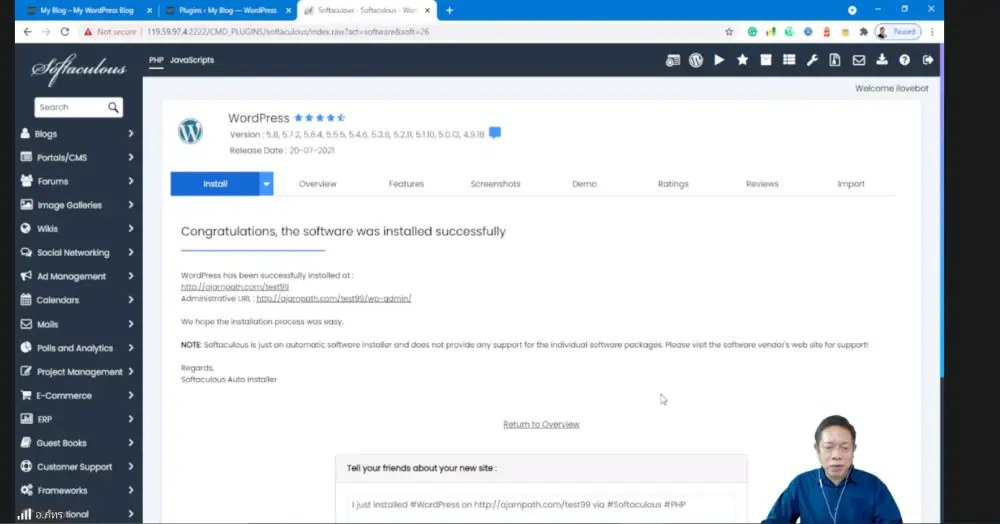Image resolution: width=1000 pixels, height=524 pixels.
Task: Open the backups download icon in toolbar
Action: click(x=881, y=60)
